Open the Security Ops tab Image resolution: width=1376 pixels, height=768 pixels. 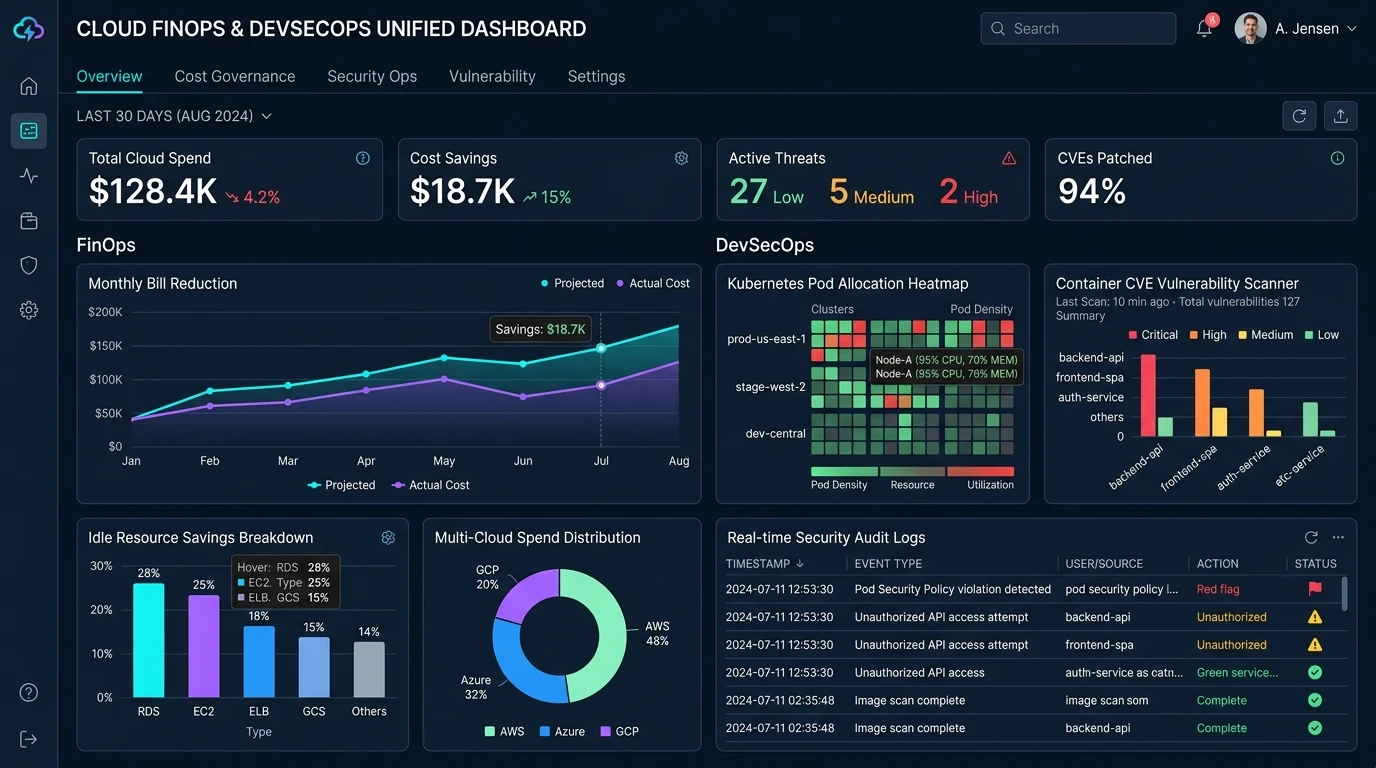[372, 76]
